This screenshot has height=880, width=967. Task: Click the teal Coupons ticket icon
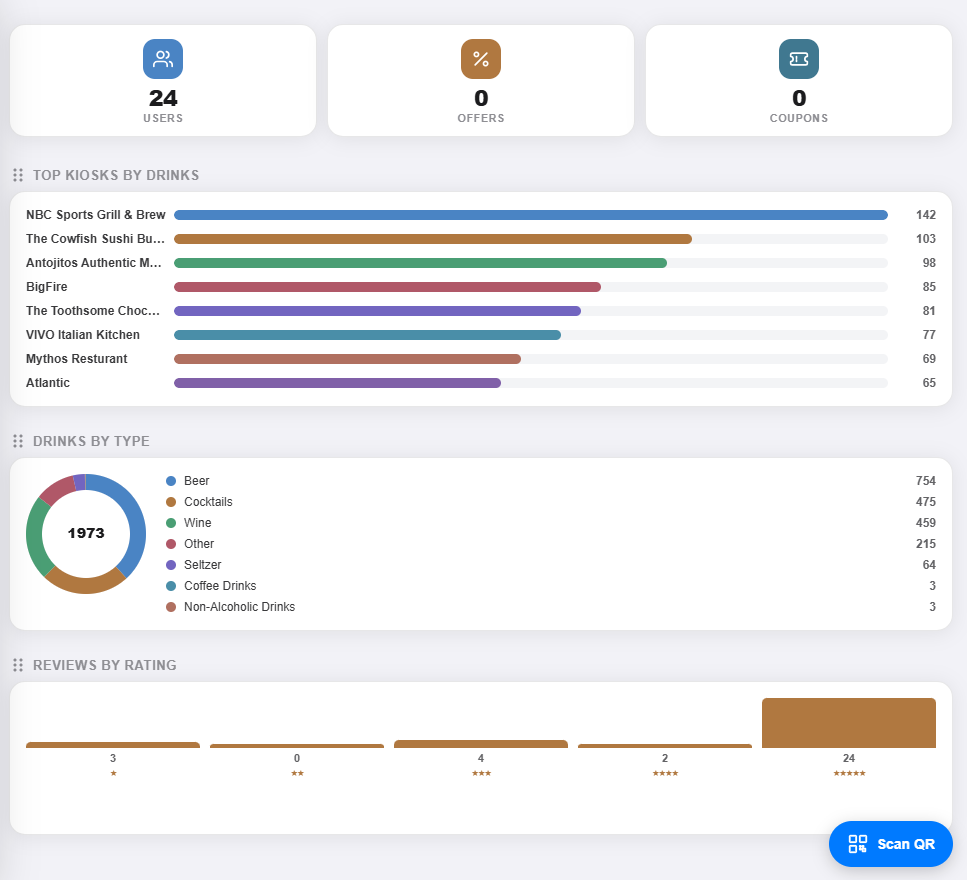pyautogui.click(x=799, y=59)
